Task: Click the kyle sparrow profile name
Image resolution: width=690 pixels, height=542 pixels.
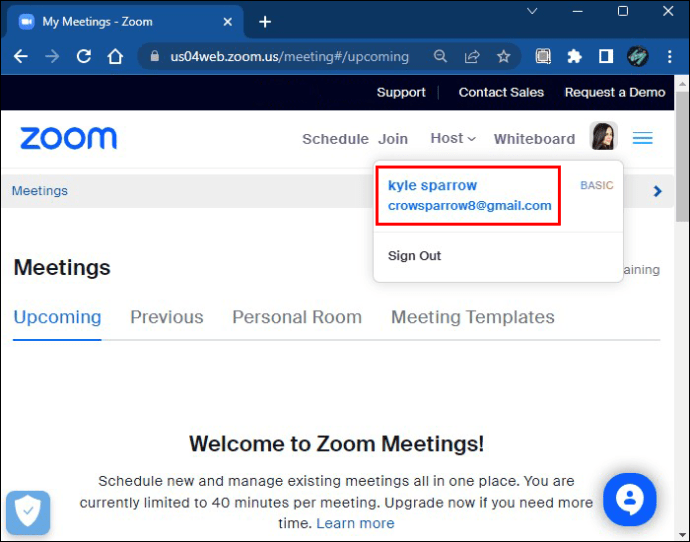Action: point(432,185)
